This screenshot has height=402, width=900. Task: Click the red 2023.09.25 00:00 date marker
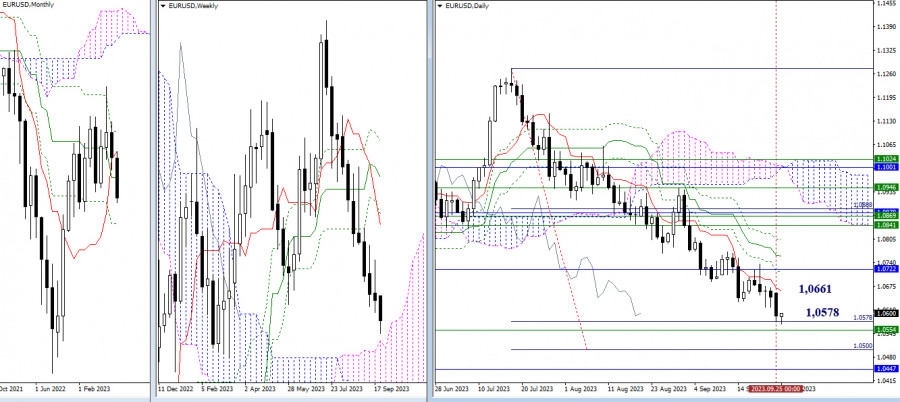click(x=775, y=389)
